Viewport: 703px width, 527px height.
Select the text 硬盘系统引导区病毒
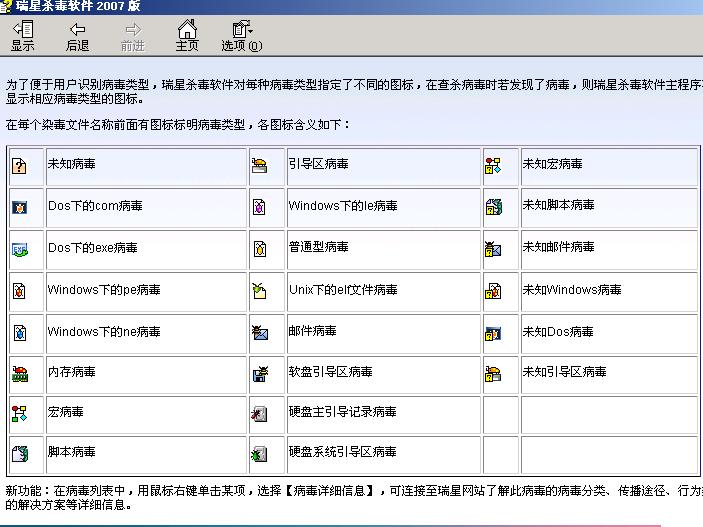pos(343,452)
